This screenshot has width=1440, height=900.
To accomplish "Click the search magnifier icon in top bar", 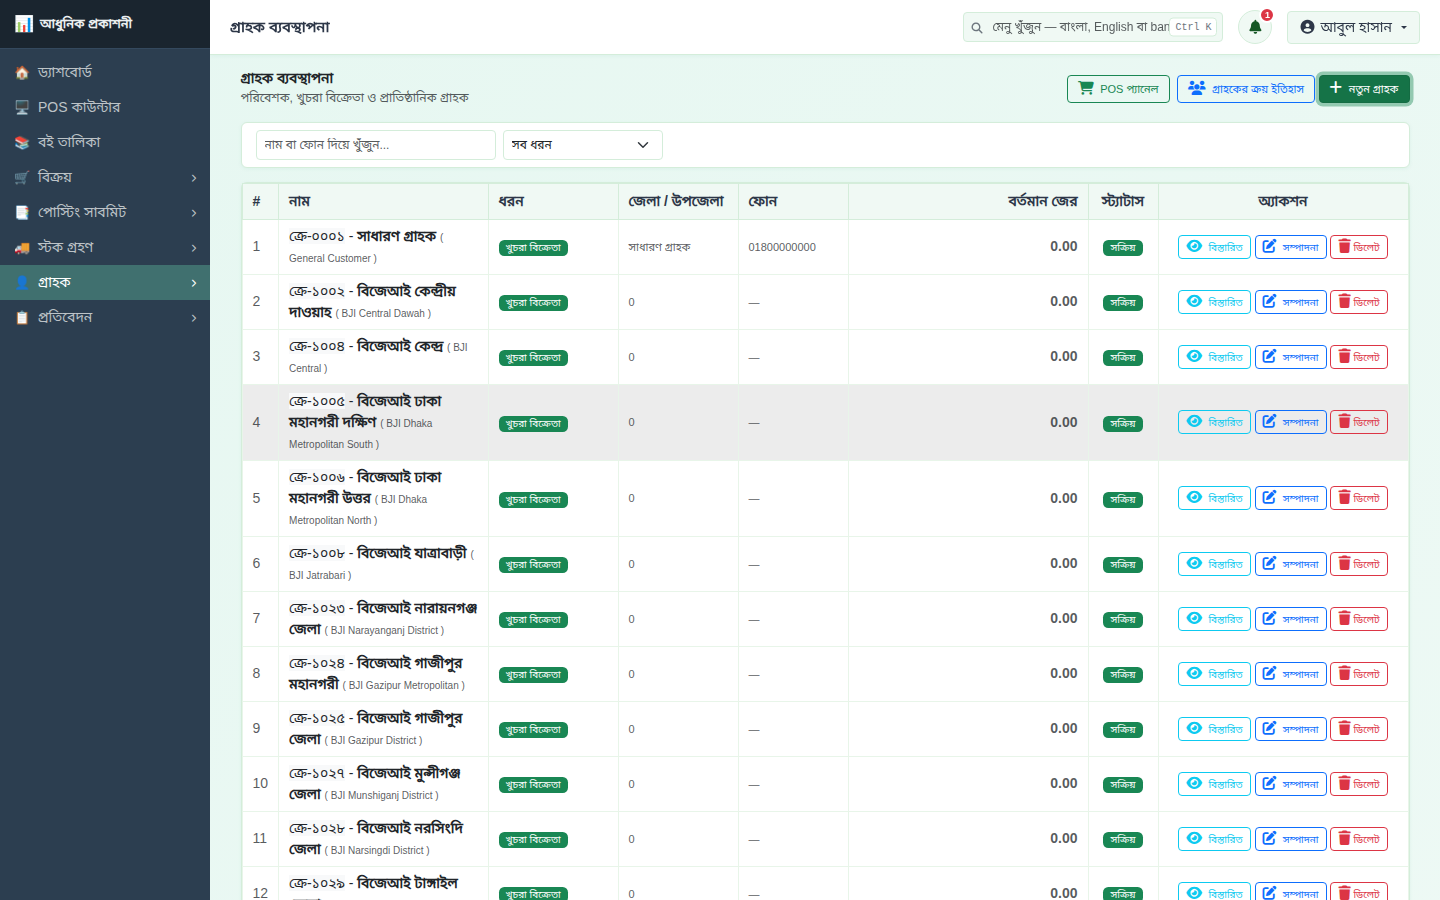I will click(x=977, y=28).
